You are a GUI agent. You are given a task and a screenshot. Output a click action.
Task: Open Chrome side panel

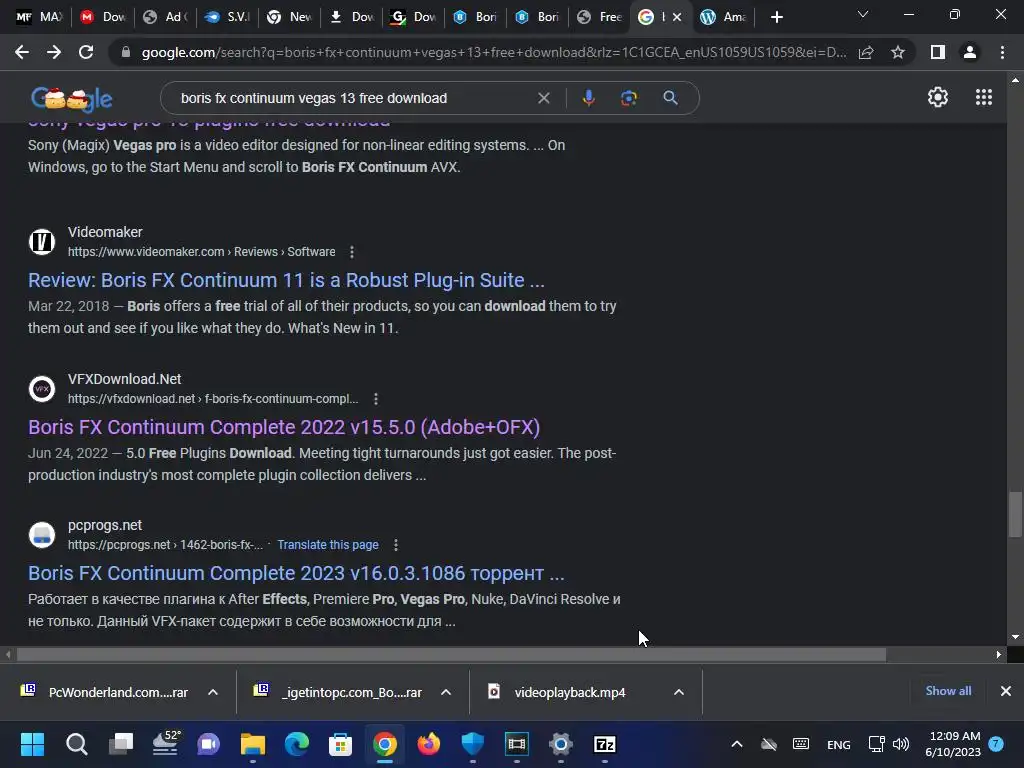(938, 52)
